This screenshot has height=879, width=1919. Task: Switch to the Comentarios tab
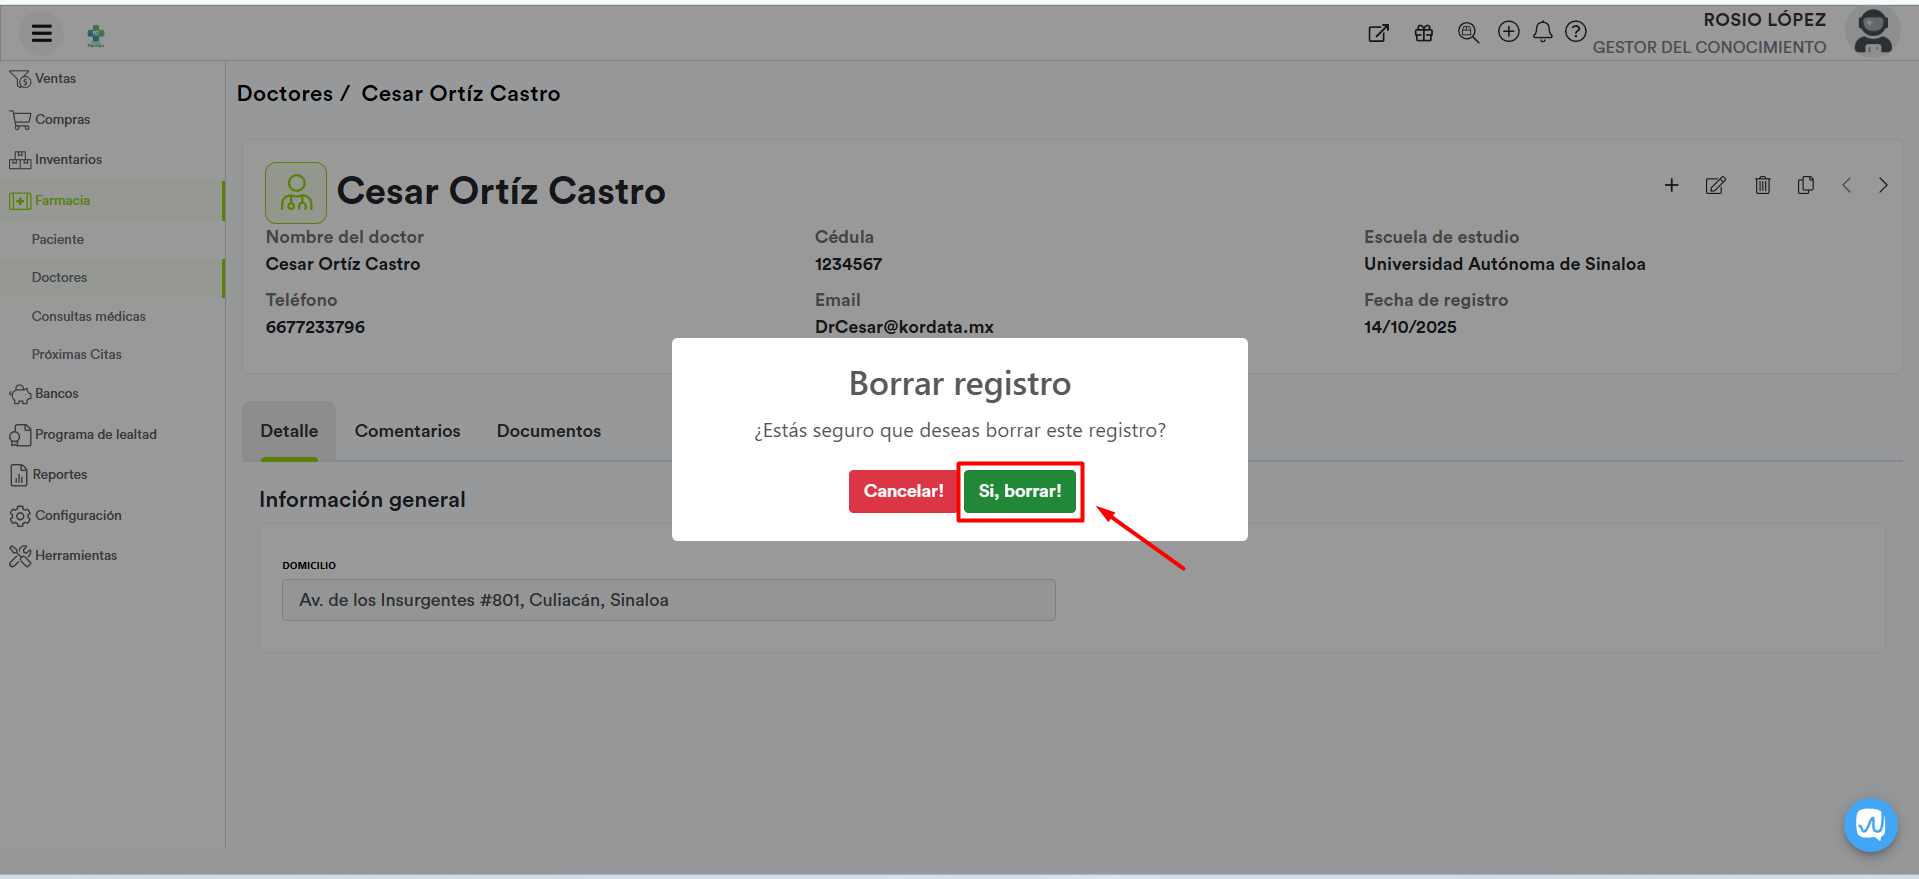pyautogui.click(x=407, y=431)
